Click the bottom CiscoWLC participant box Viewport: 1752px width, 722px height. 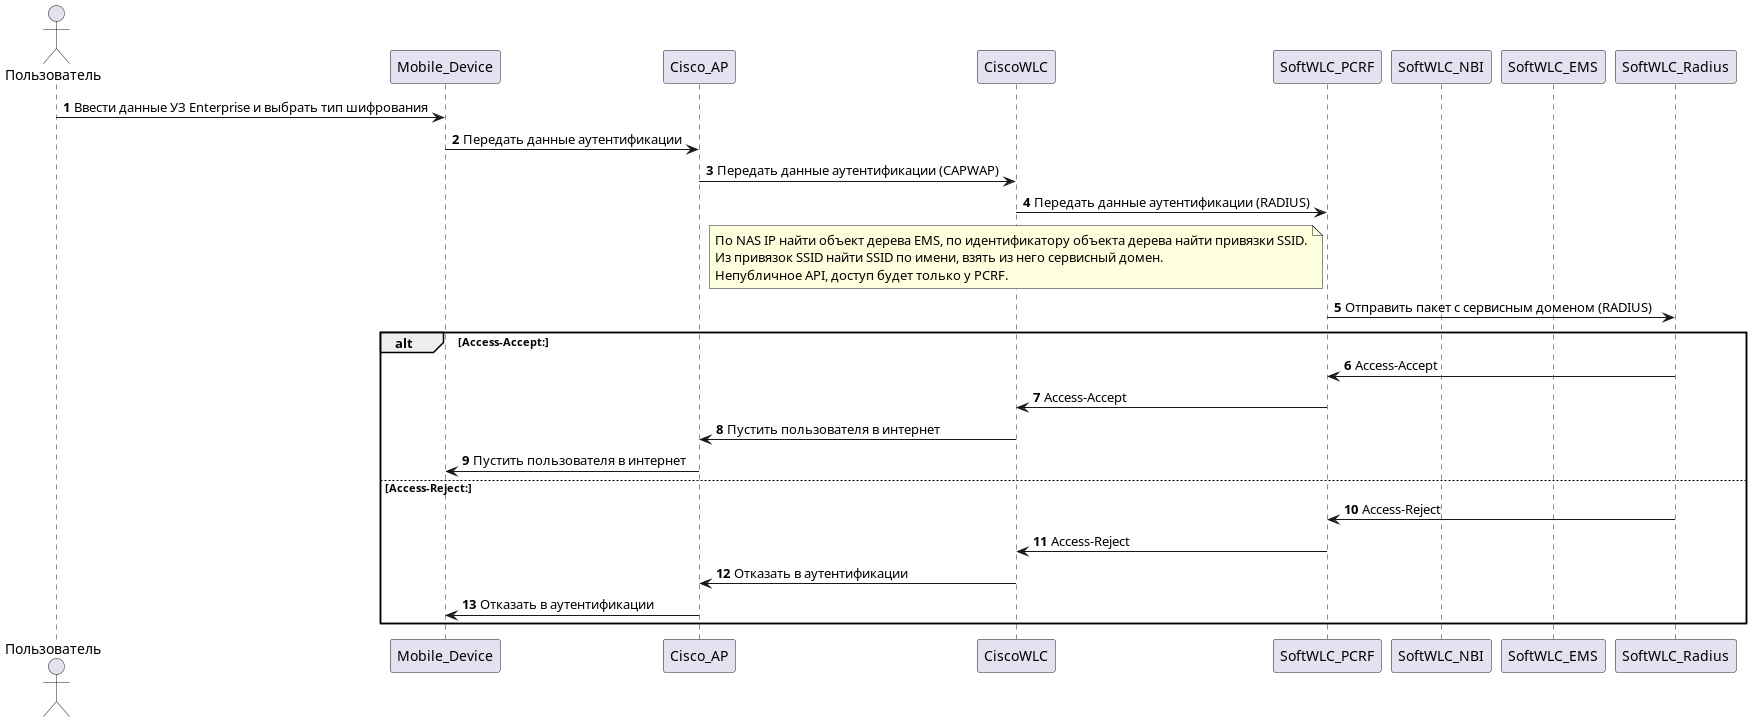click(x=1016, y=656)
